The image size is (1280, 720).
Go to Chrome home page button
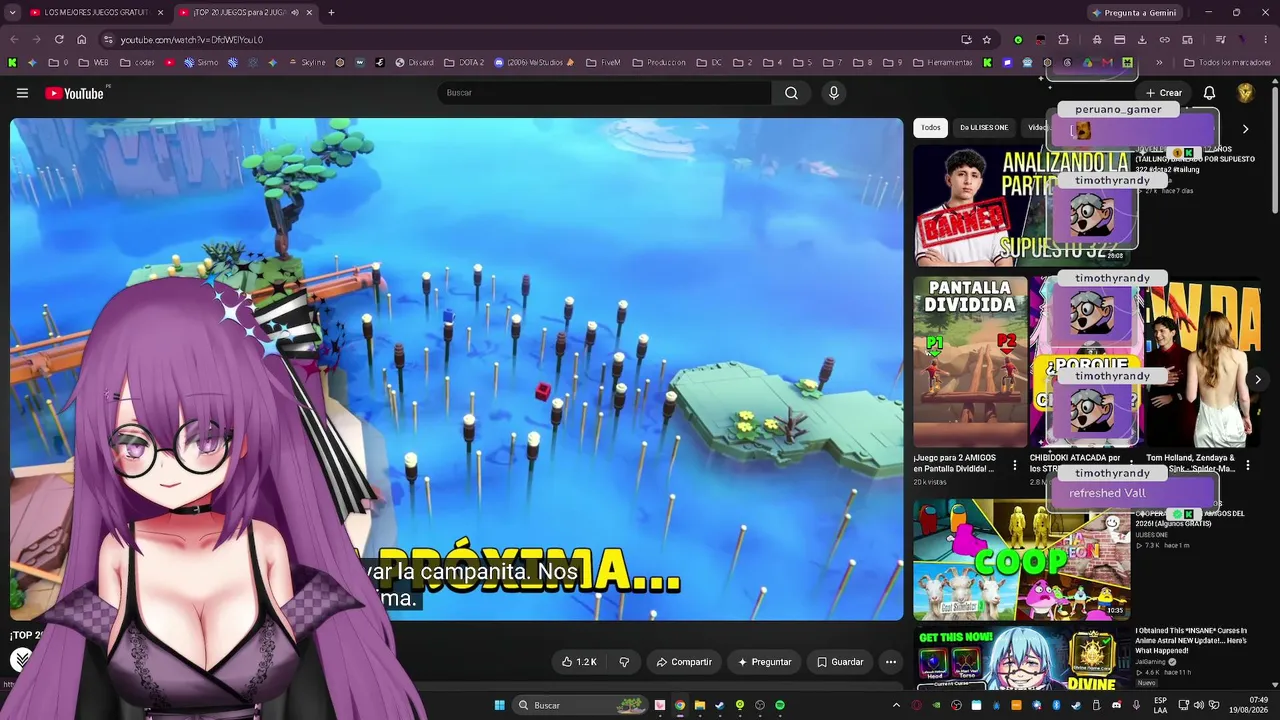[82, 40]
